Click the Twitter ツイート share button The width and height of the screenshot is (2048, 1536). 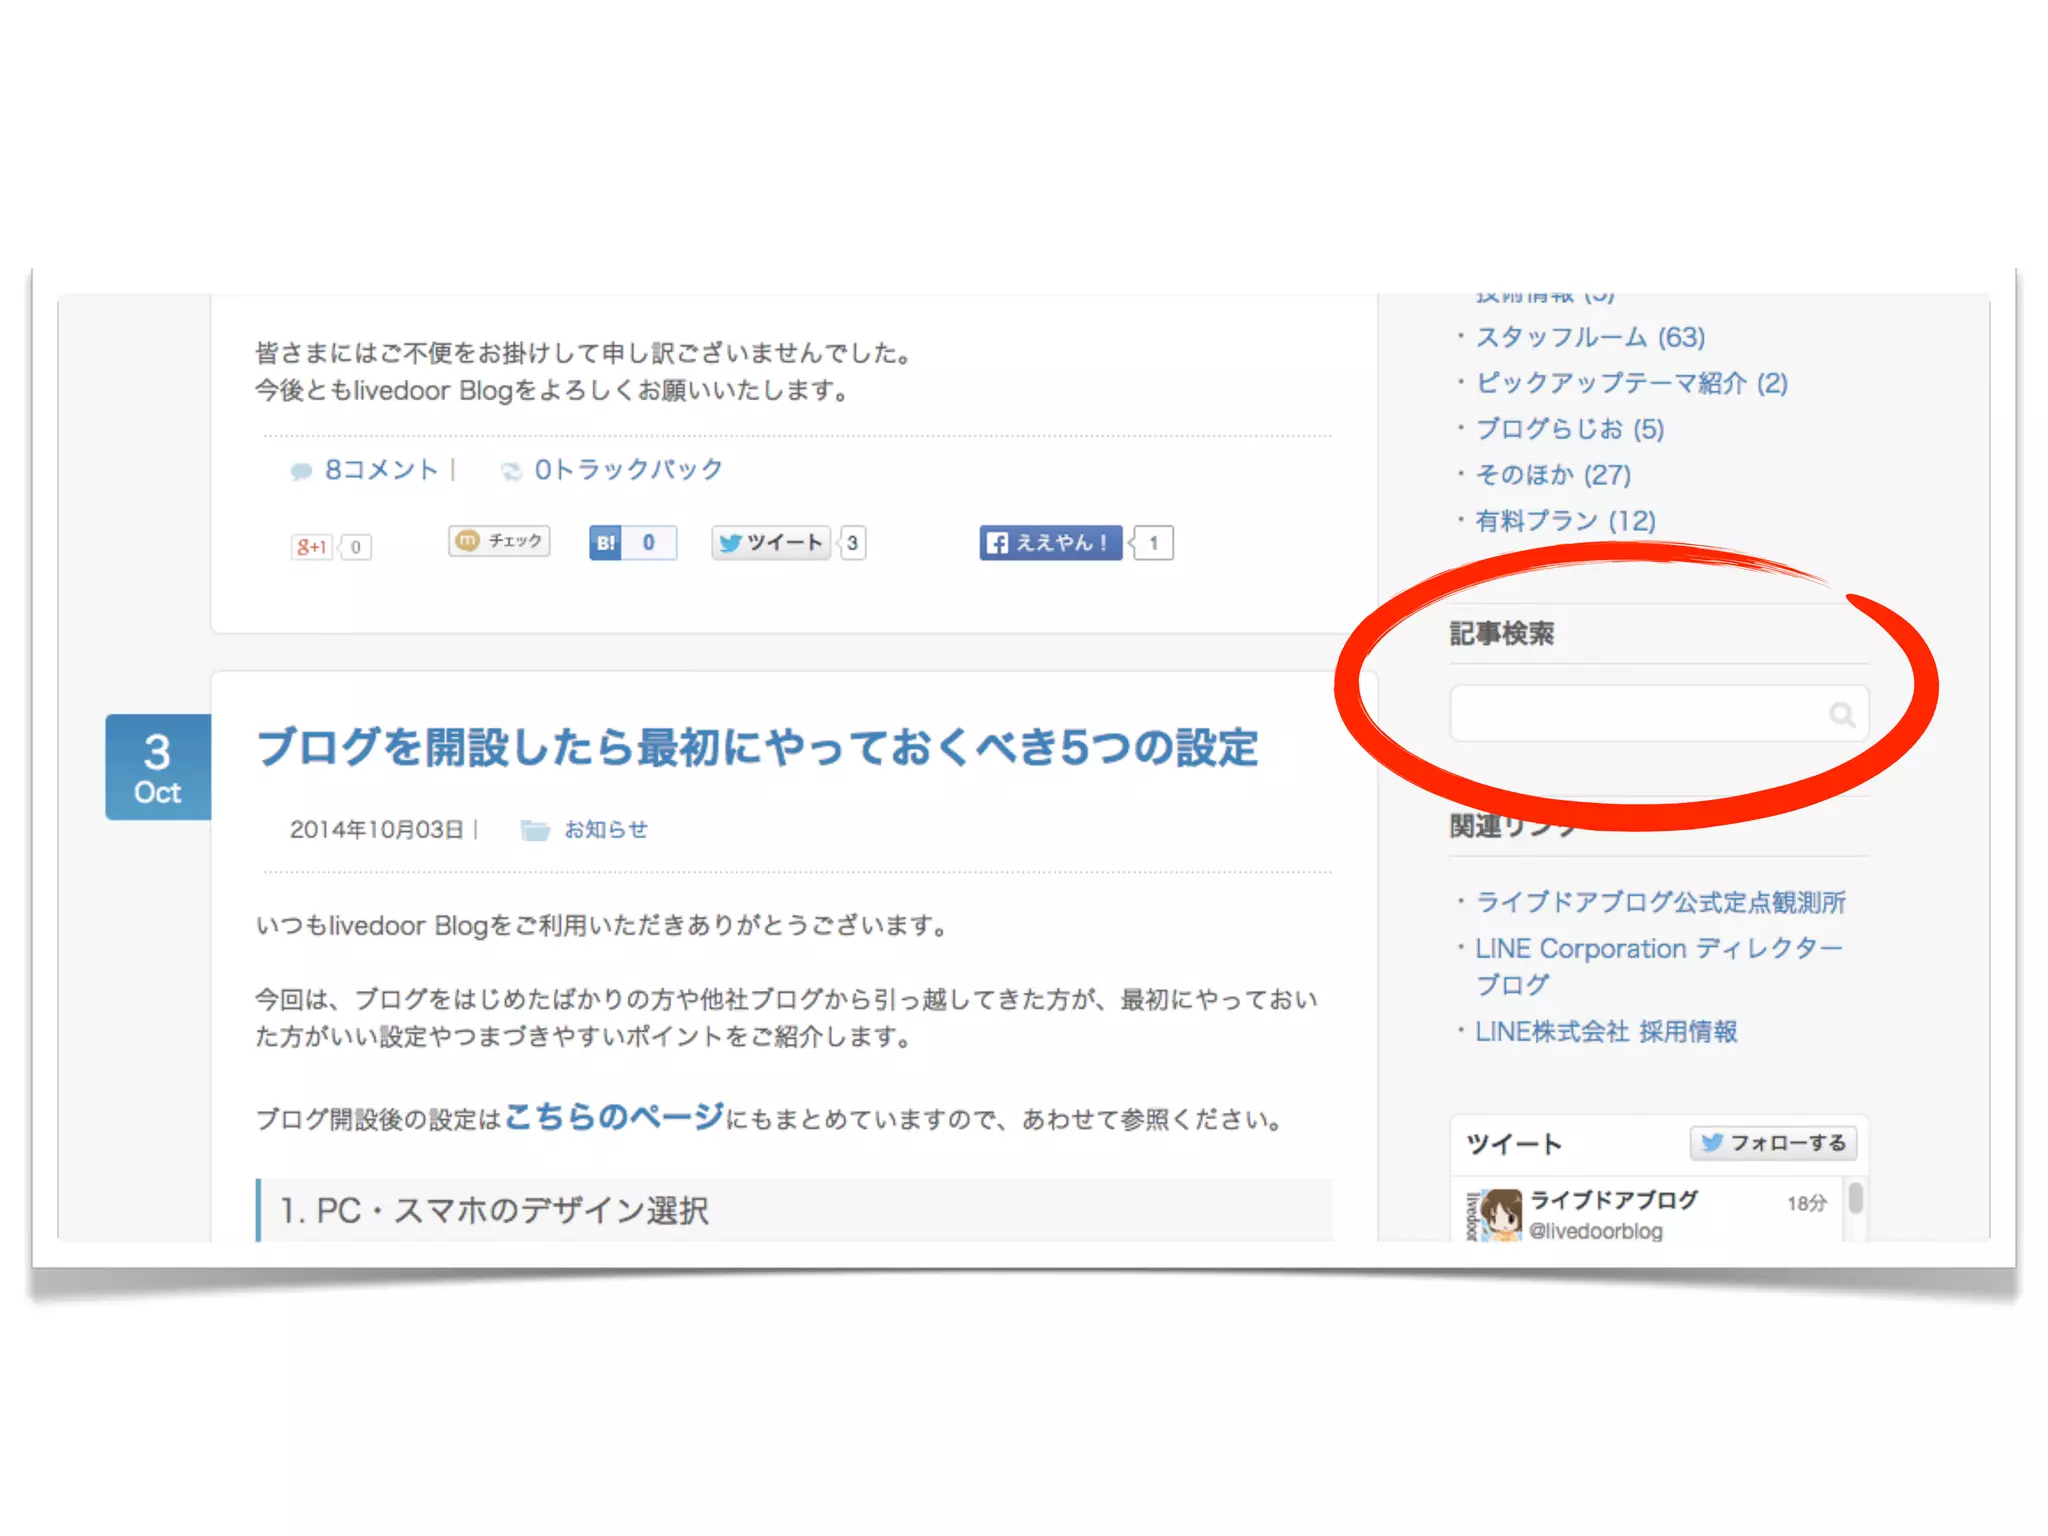(x=771, y=543)
